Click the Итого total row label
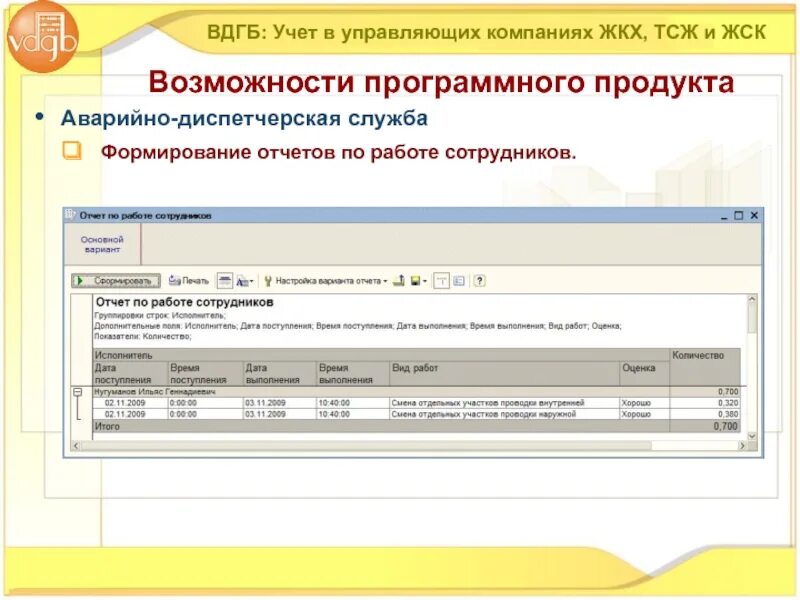Image resolution: width=800 pixels, height=600 pixels. pyautogui.click(x=107, y=427)
